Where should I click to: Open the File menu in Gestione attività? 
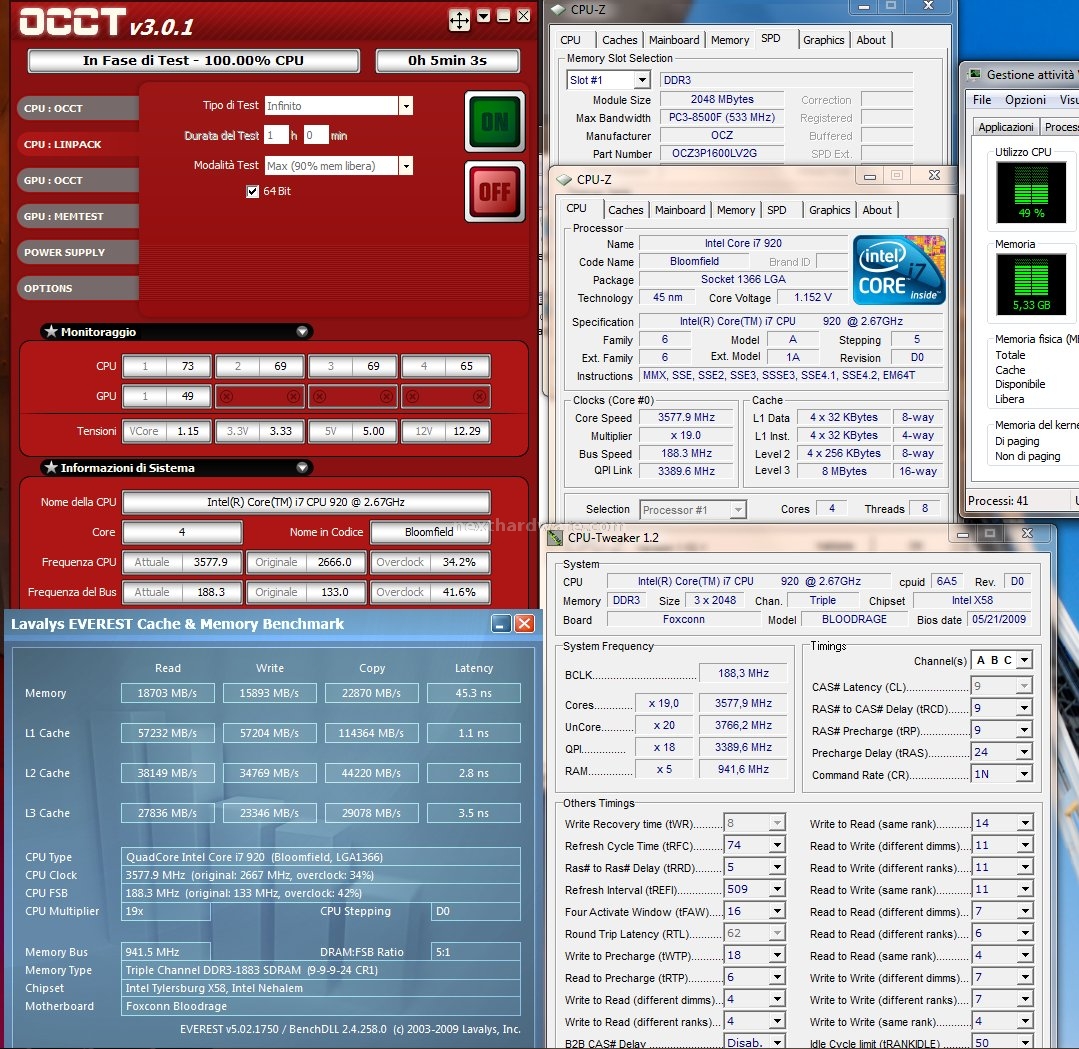coord(982,100)
